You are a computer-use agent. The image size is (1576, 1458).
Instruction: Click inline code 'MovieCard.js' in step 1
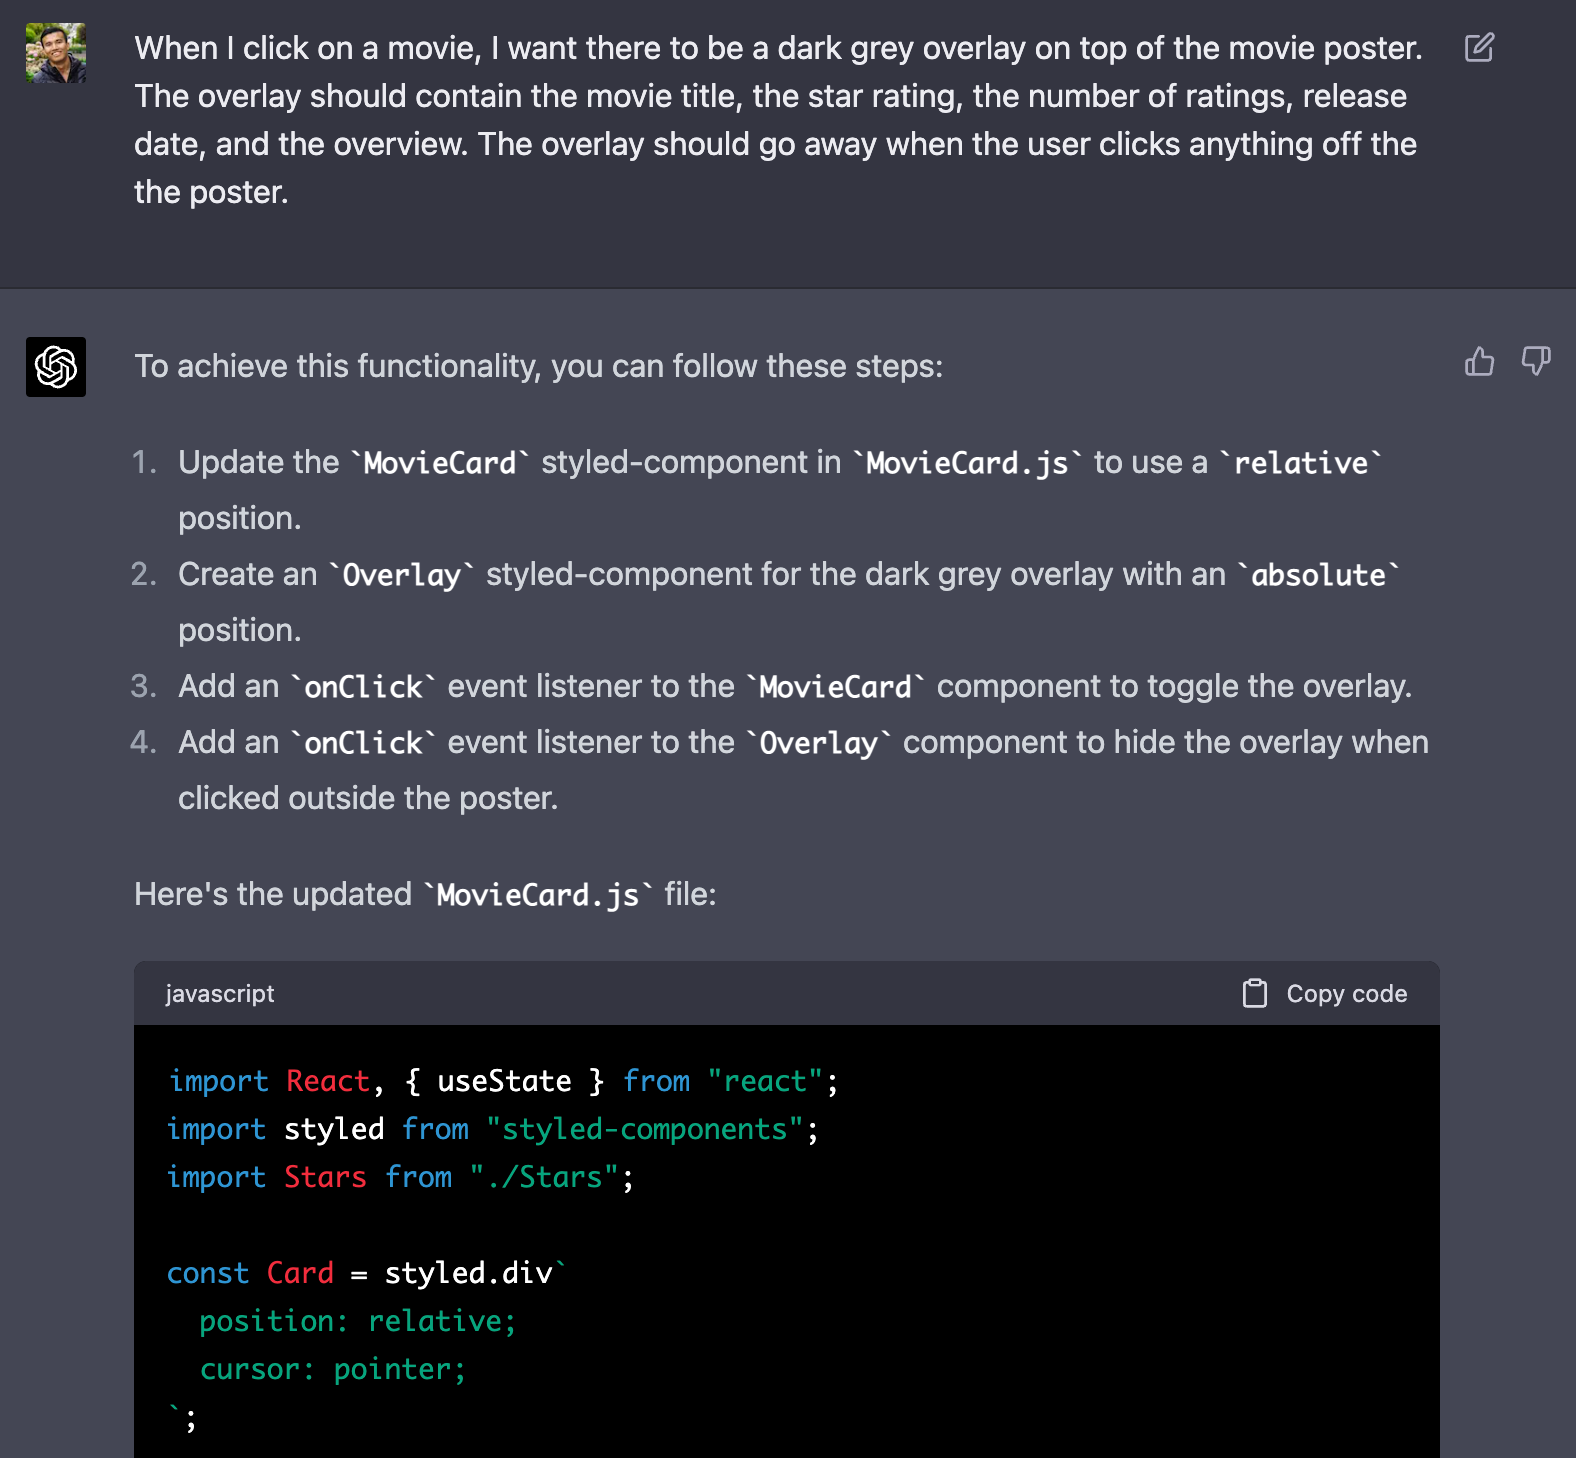click(x=967, y=463)
